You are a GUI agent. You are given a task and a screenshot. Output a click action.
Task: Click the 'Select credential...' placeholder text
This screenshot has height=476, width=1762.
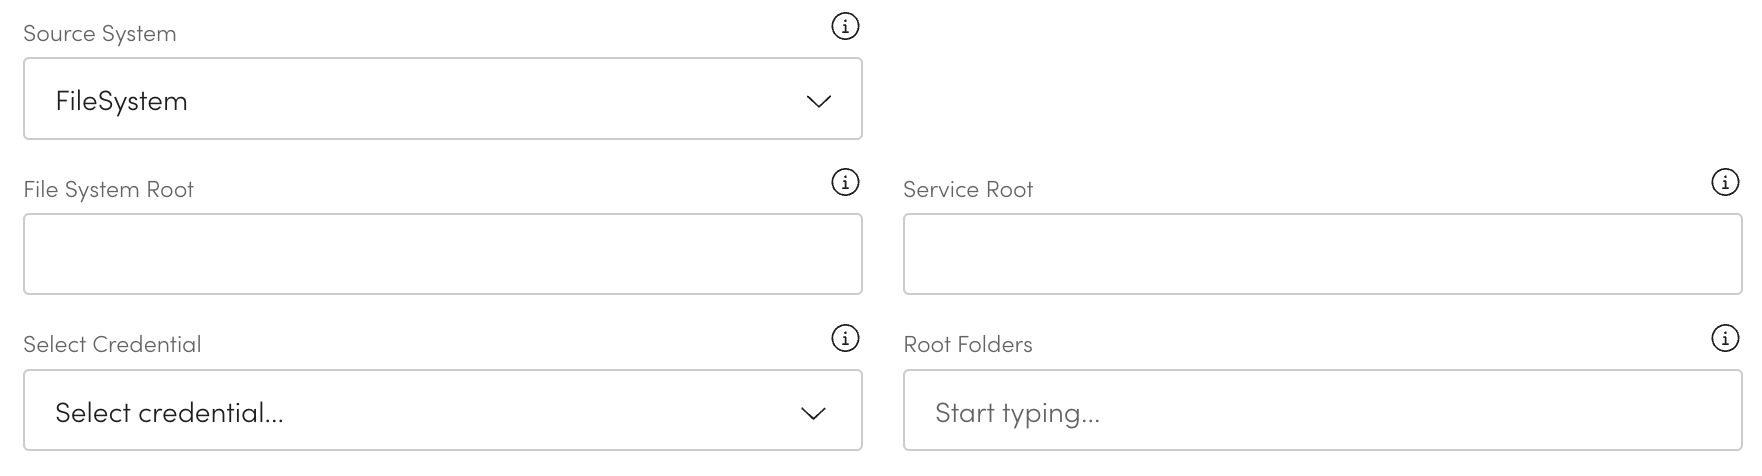[169, 413]
